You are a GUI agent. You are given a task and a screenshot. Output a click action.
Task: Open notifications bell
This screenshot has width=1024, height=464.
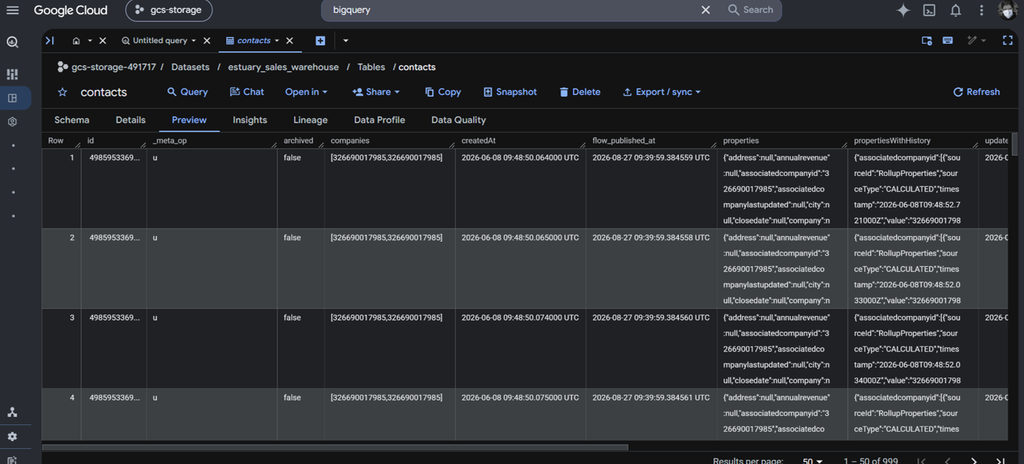click(x=955, y=10)
